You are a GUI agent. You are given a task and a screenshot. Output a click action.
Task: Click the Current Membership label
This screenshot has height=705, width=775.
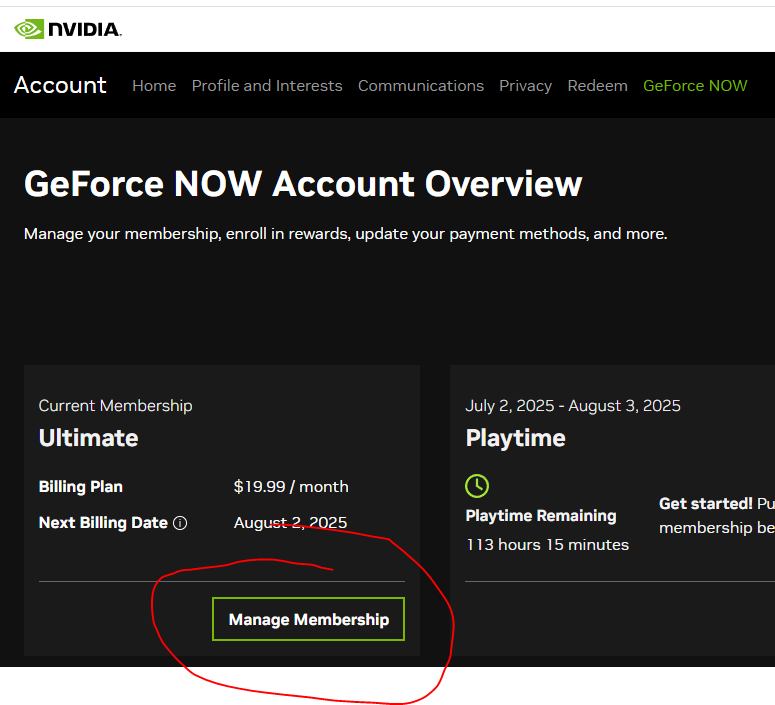[115, 406]
